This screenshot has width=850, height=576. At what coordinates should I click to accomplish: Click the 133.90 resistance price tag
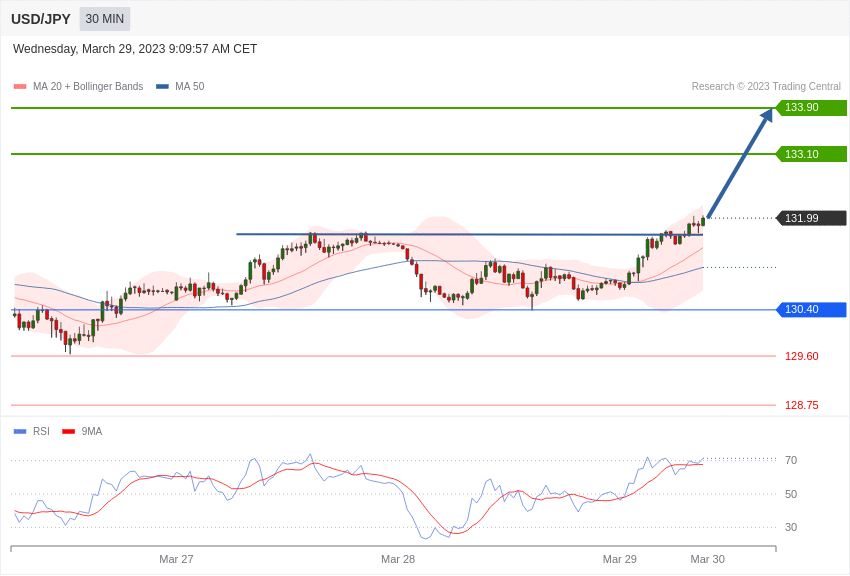point(812,107)
